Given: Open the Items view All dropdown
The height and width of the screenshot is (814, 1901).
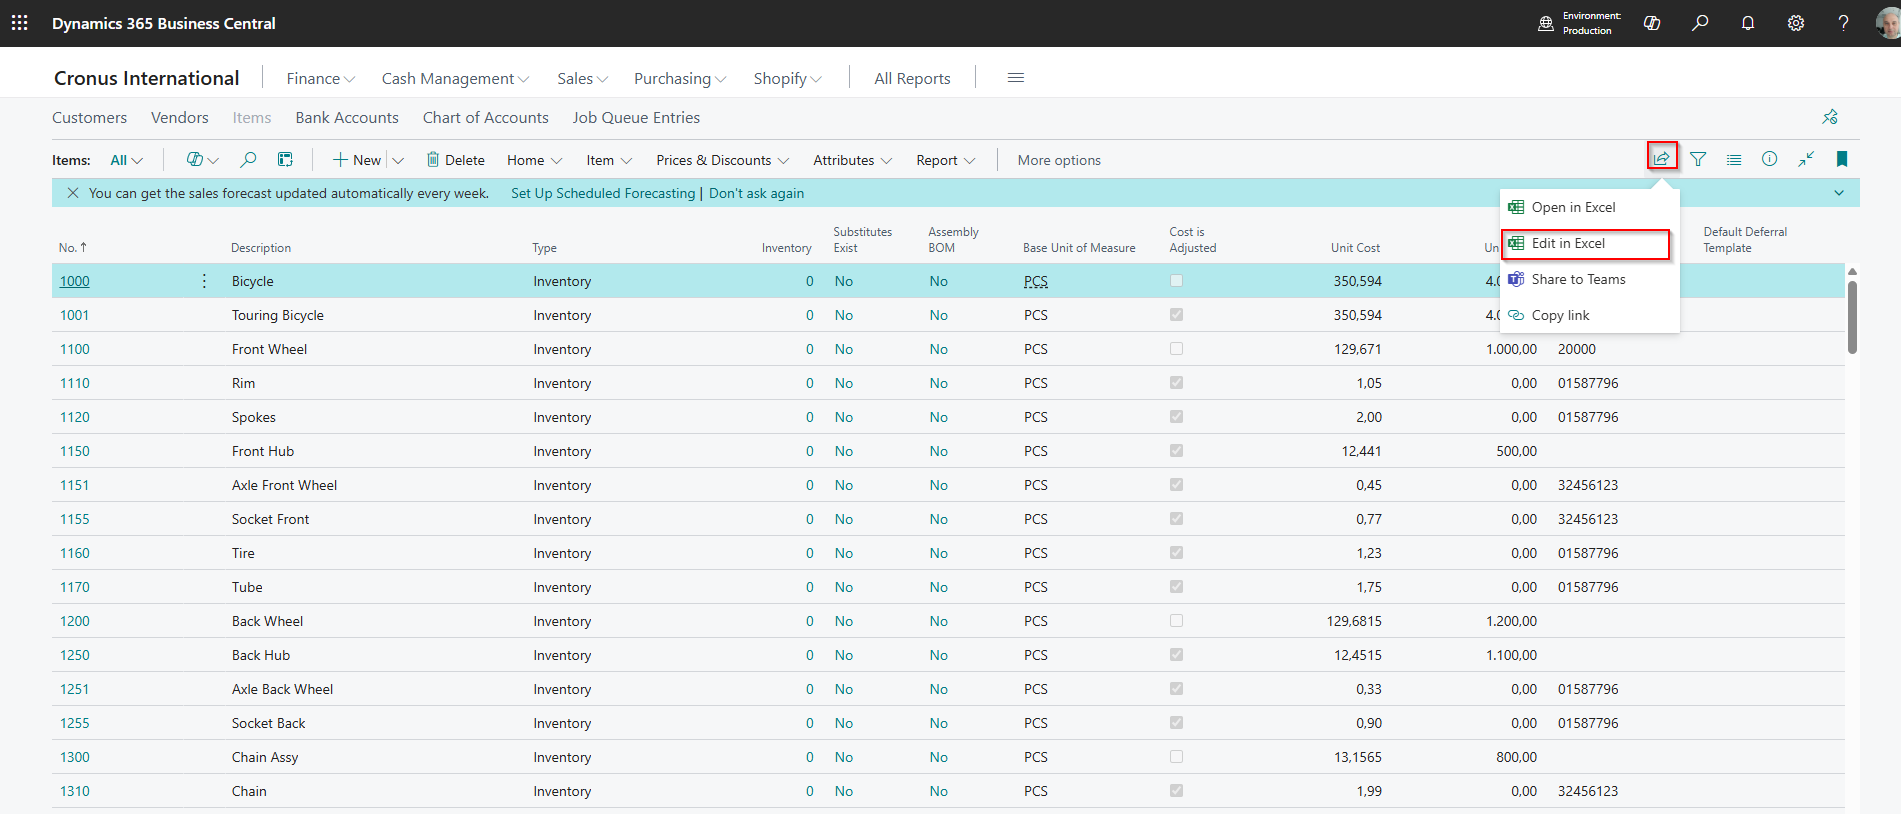Looking at the screenshot, I should pyautogui.click(x=127, y=160).
